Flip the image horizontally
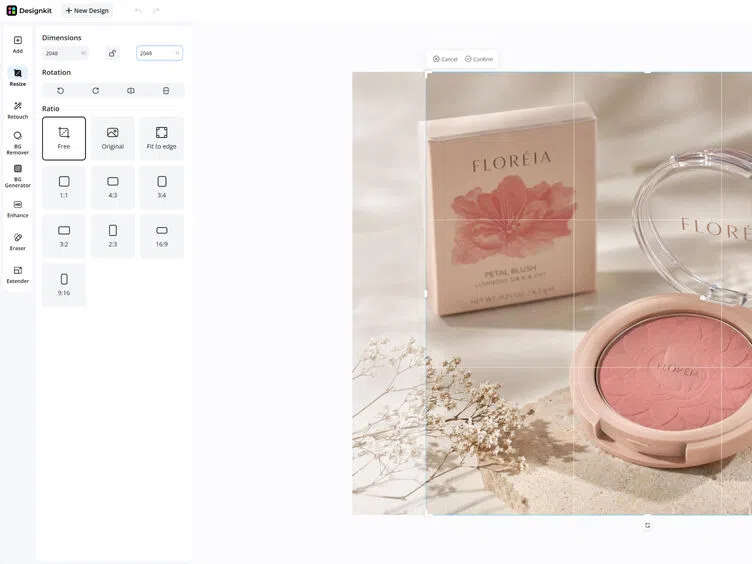The height and width of the screenshot is (564, 752). 130,91
